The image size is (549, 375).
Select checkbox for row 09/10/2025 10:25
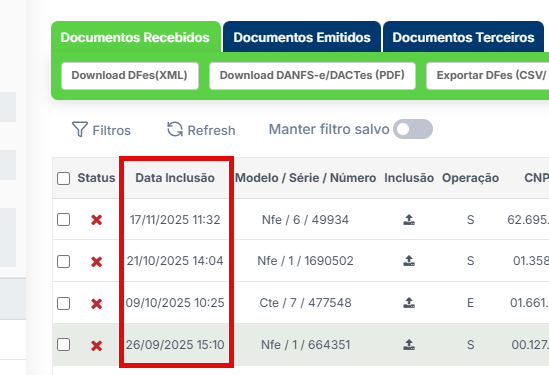(63, 303)
